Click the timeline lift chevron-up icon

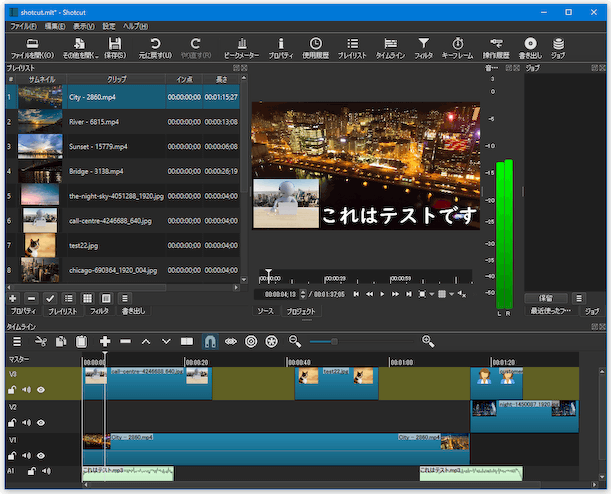pyautogui.click(x=146, y=342)
